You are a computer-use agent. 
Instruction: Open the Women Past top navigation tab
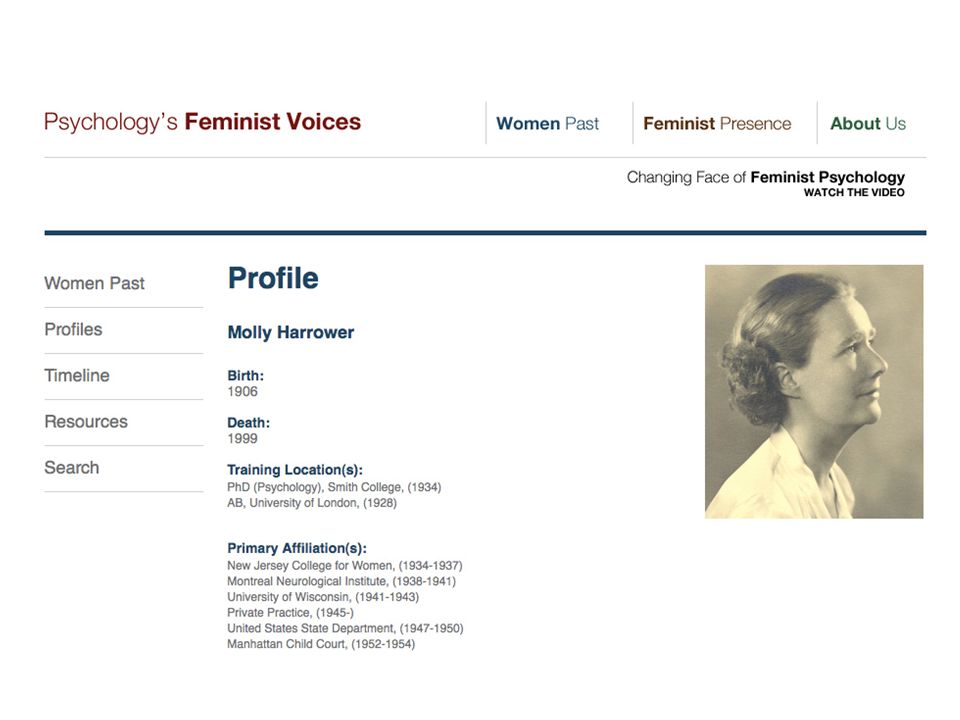[547, 124]
